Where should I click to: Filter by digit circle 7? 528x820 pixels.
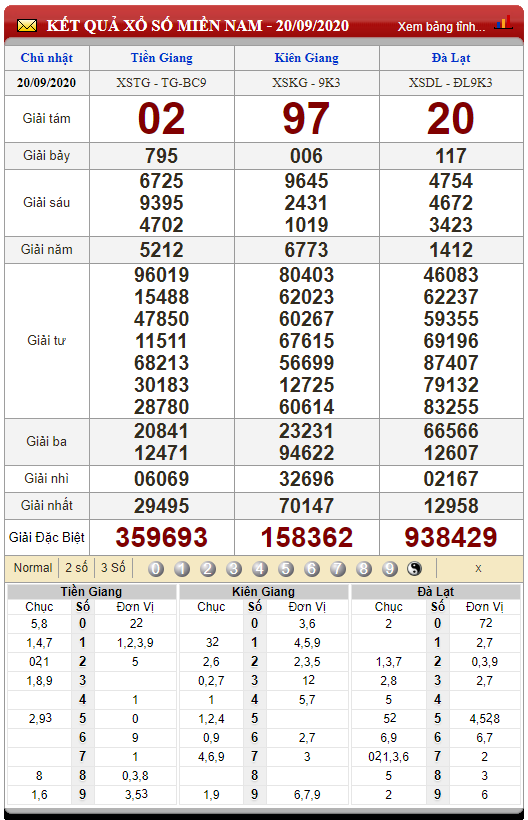[x=338, y=568]
